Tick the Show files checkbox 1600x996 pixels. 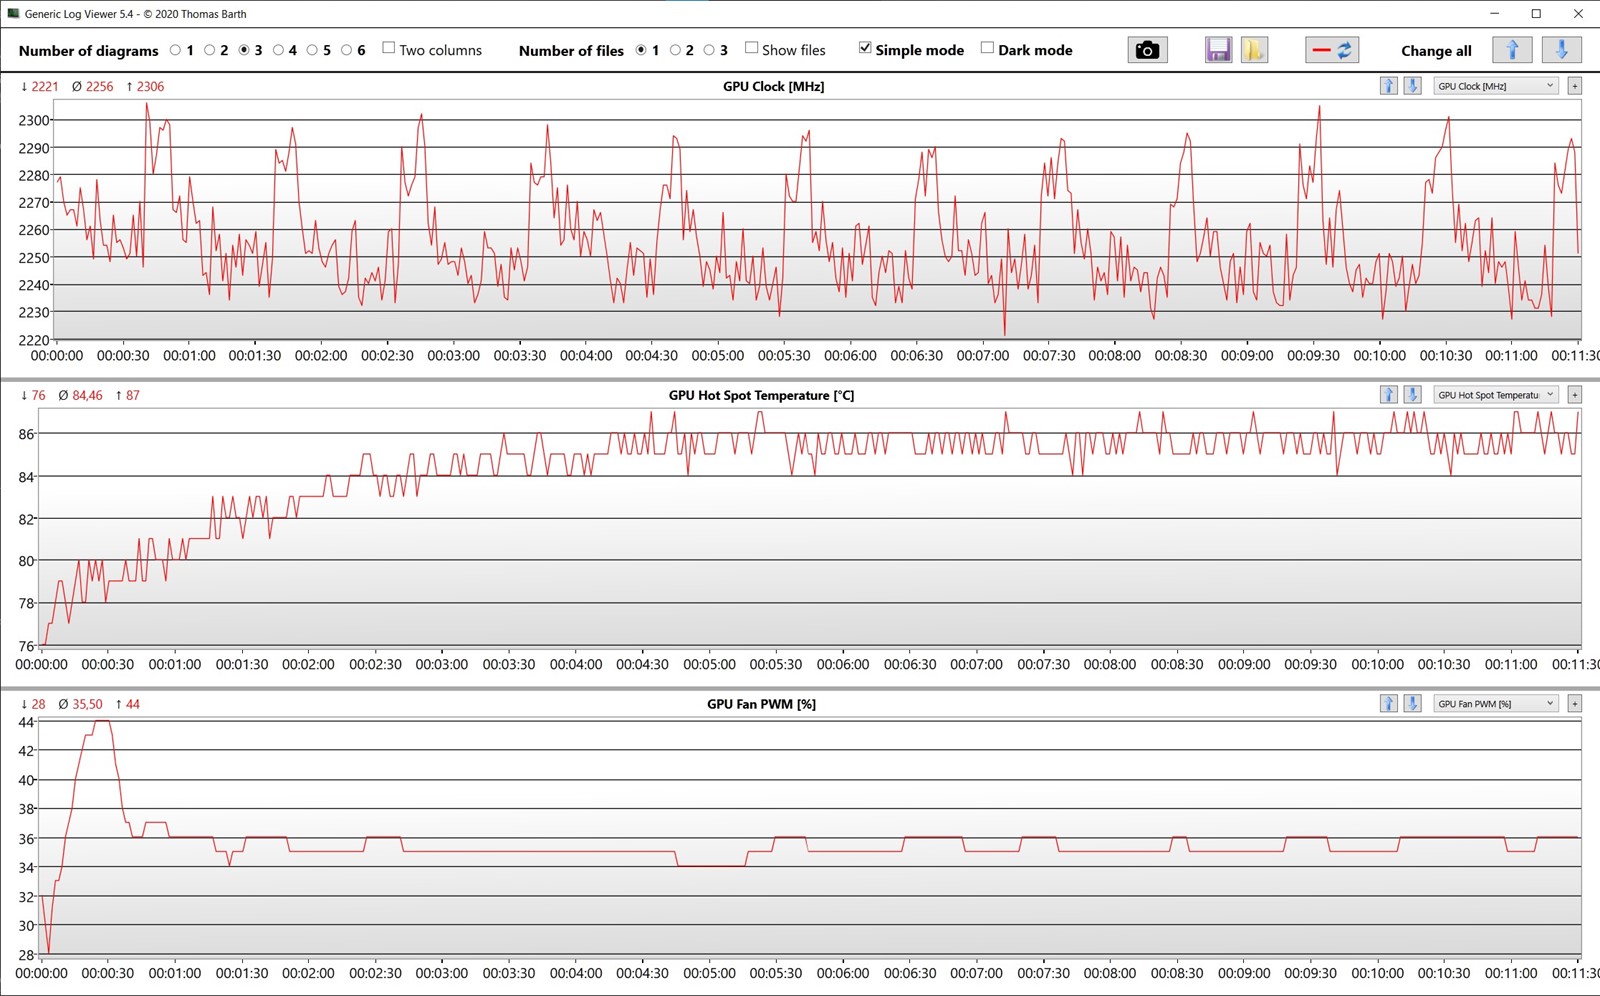coord(751,49)
